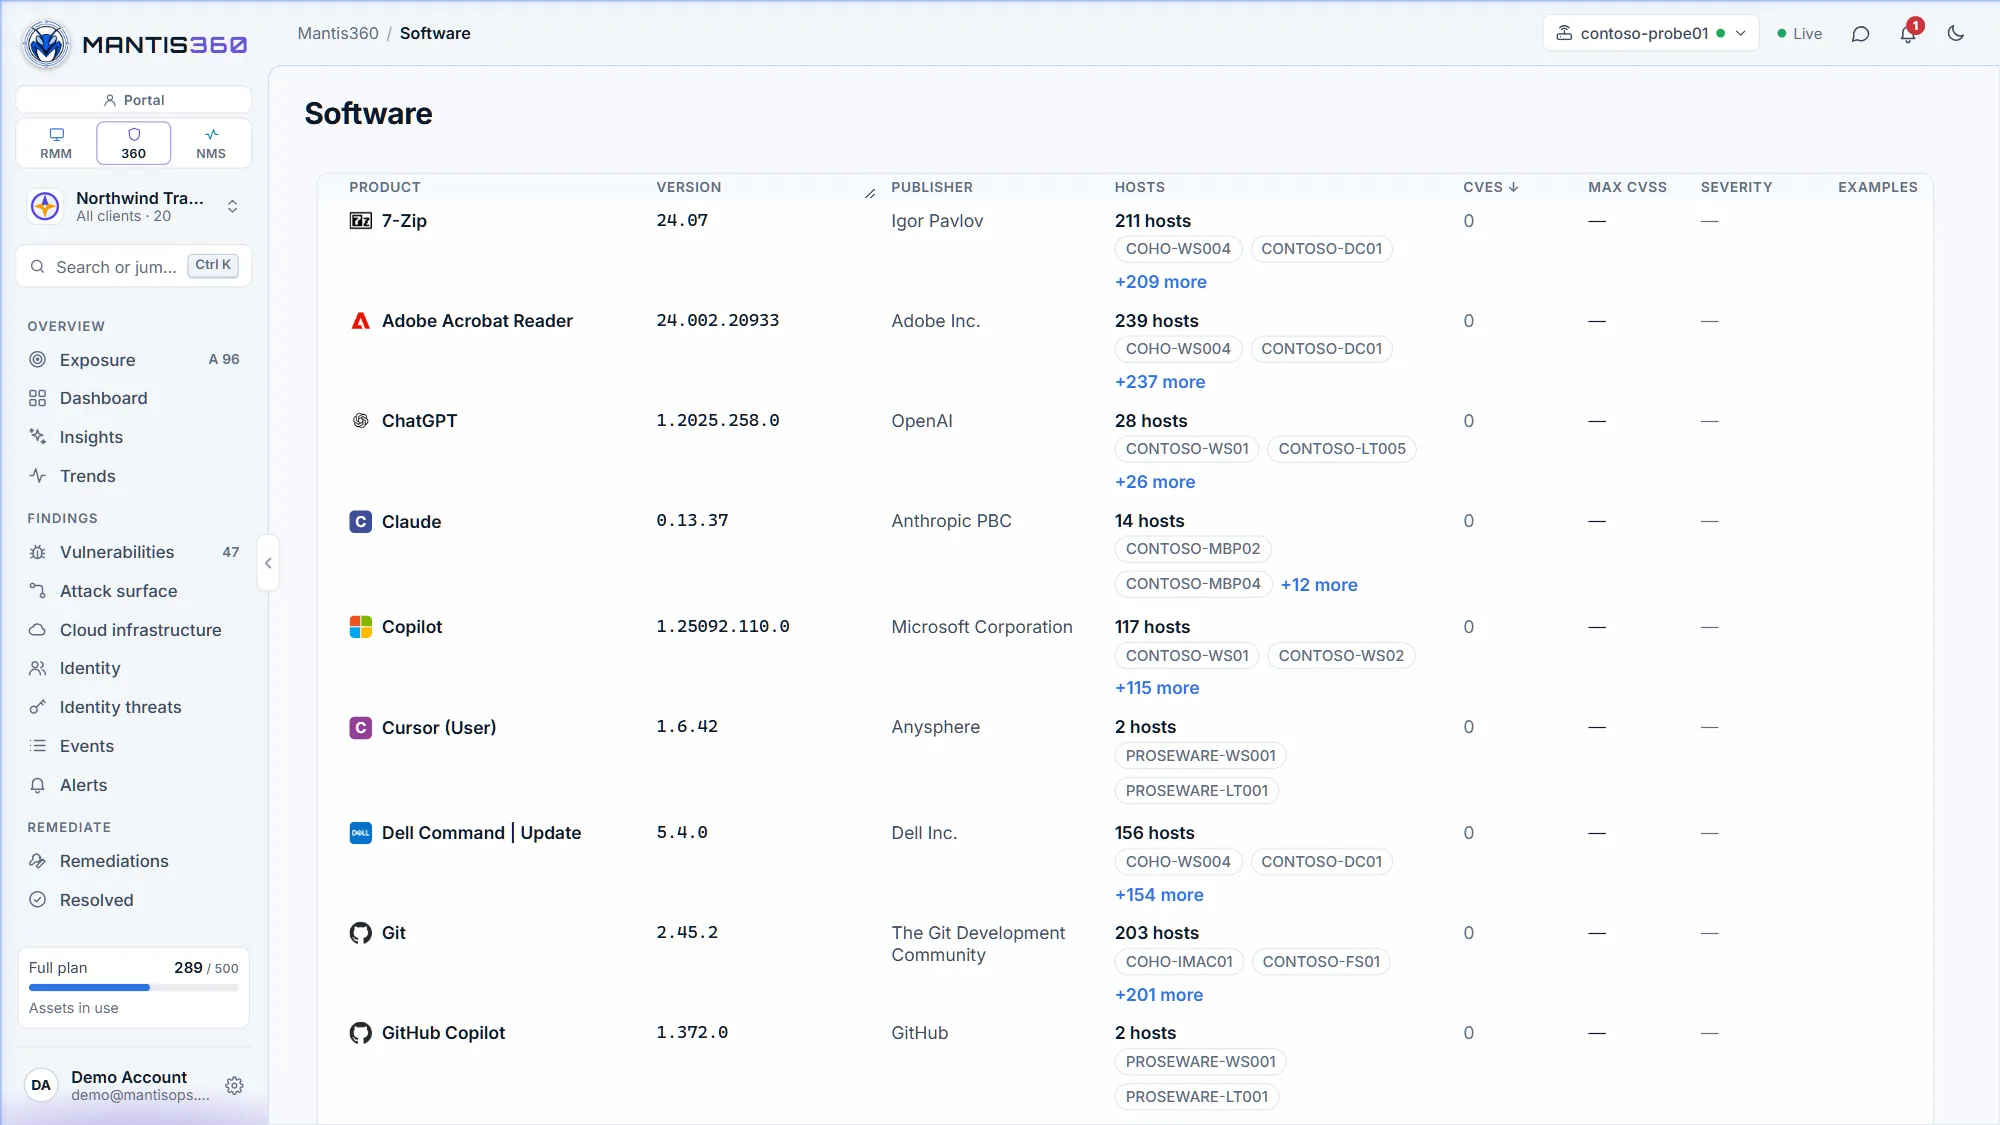Image resolution: width=2000 pixels, height=1125 pixels.
Task: Open Vulnerabilities in the sidebar
Action: (134, 552)
